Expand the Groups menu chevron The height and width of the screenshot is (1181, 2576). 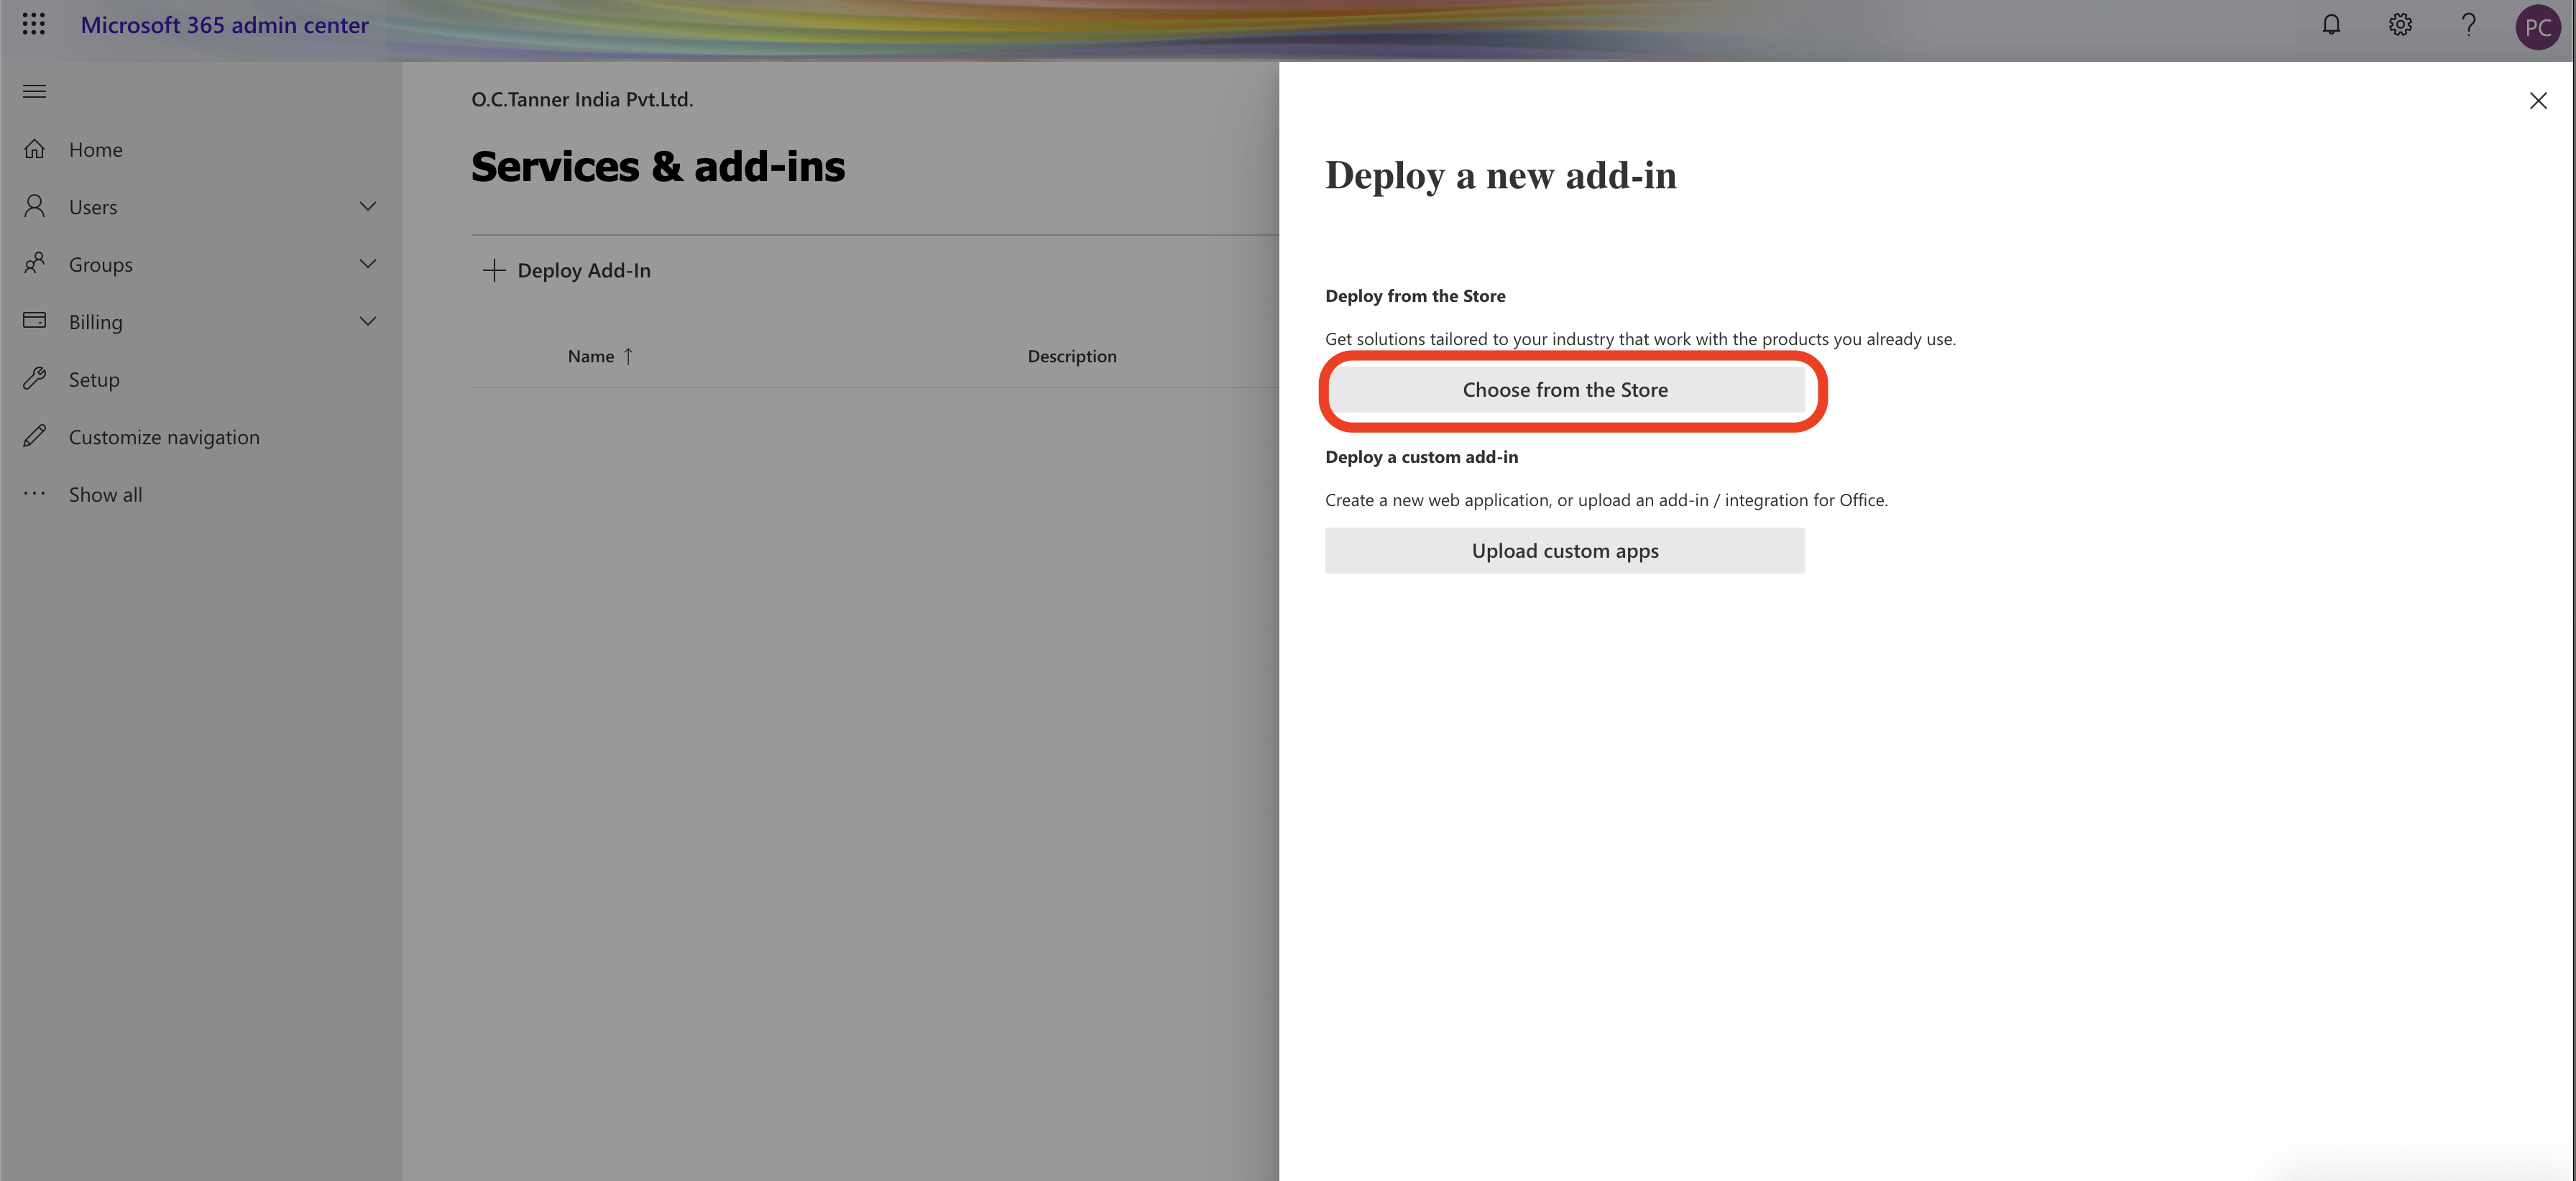(x=367, y=264)
